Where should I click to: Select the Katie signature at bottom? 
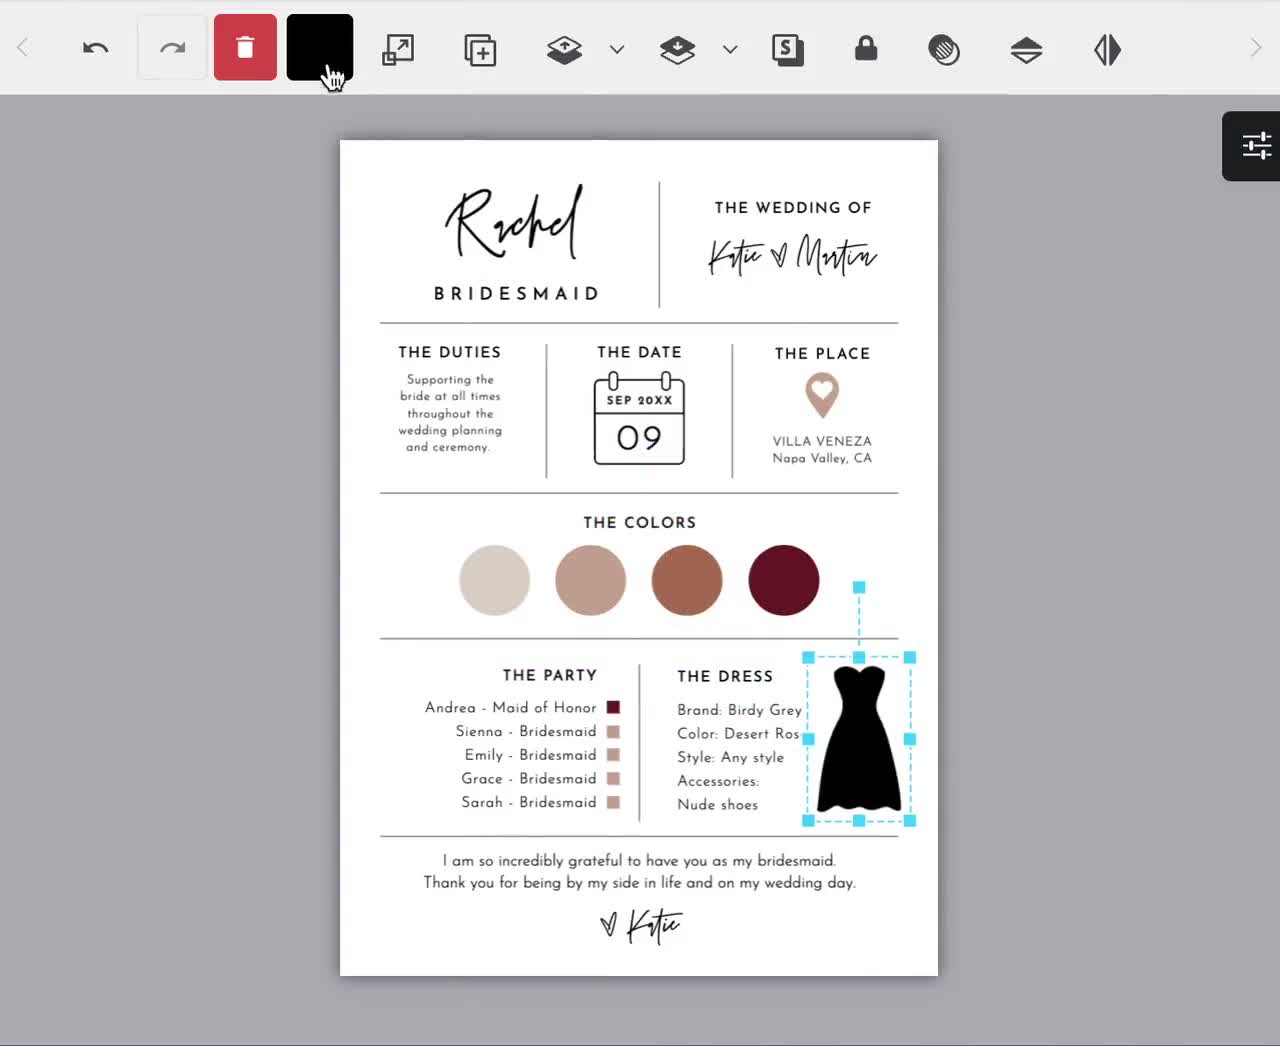(641, 926)
